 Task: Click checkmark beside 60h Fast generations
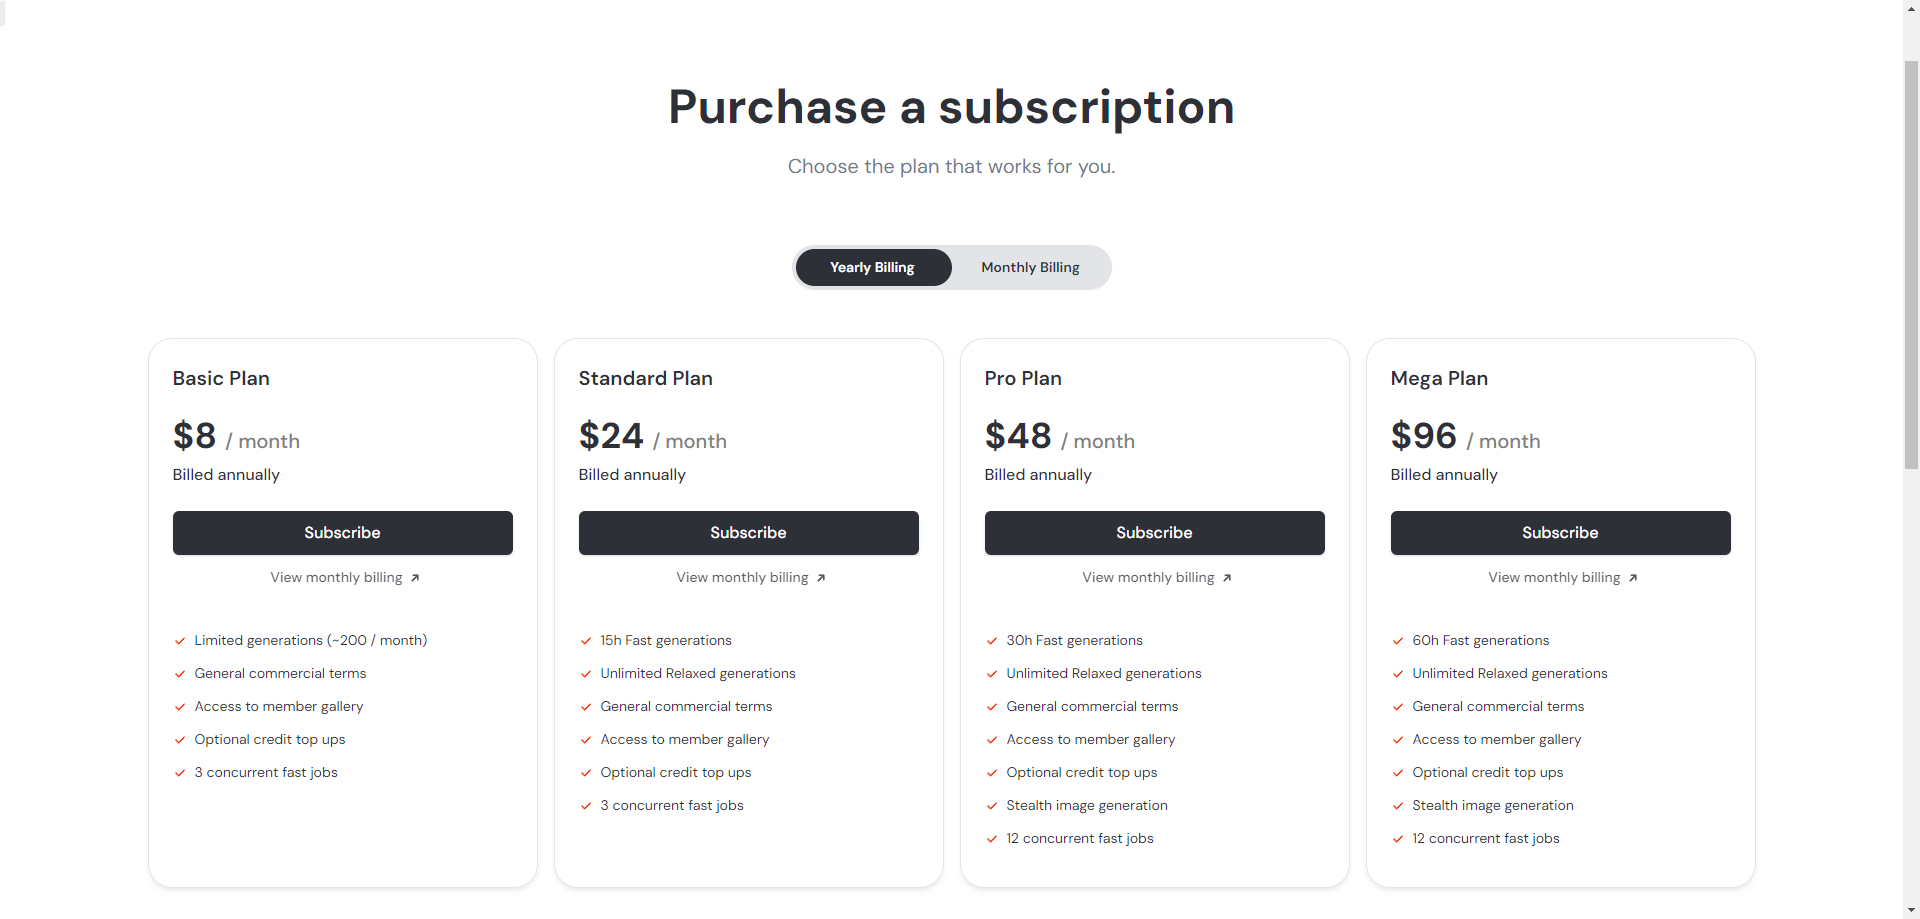1398,641
